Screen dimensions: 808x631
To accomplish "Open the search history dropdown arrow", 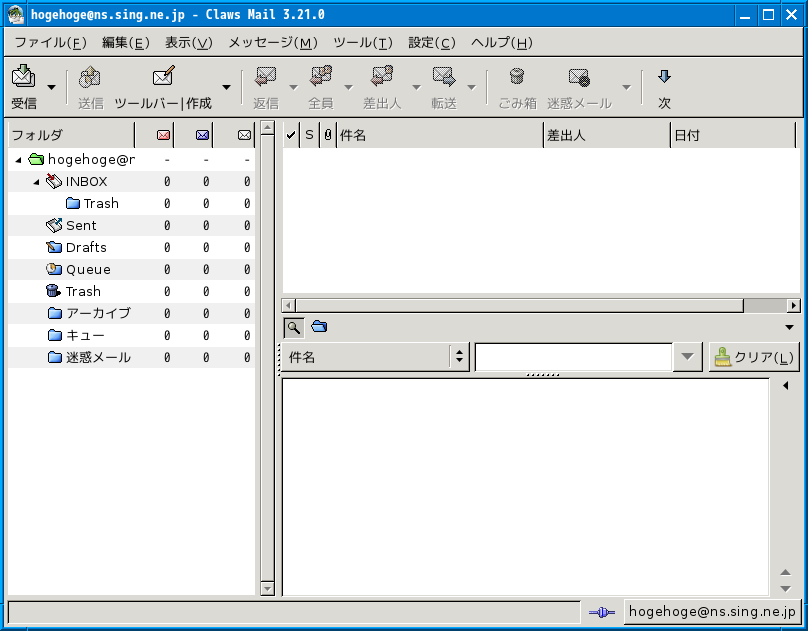I will pos(687,356).
